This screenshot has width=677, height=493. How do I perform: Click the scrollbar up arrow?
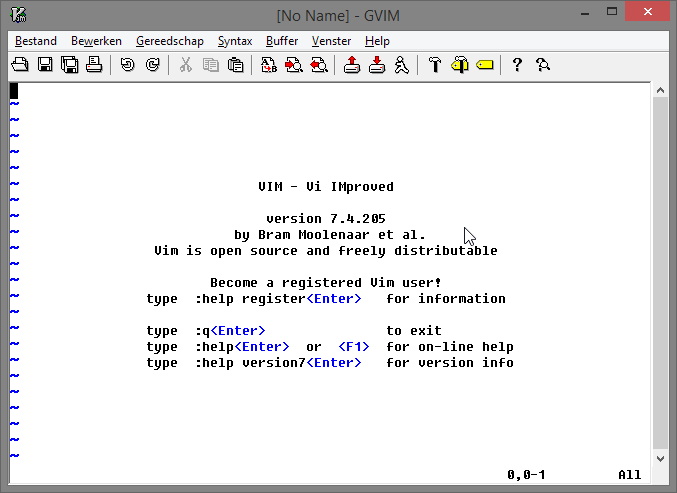pos(660,90)
